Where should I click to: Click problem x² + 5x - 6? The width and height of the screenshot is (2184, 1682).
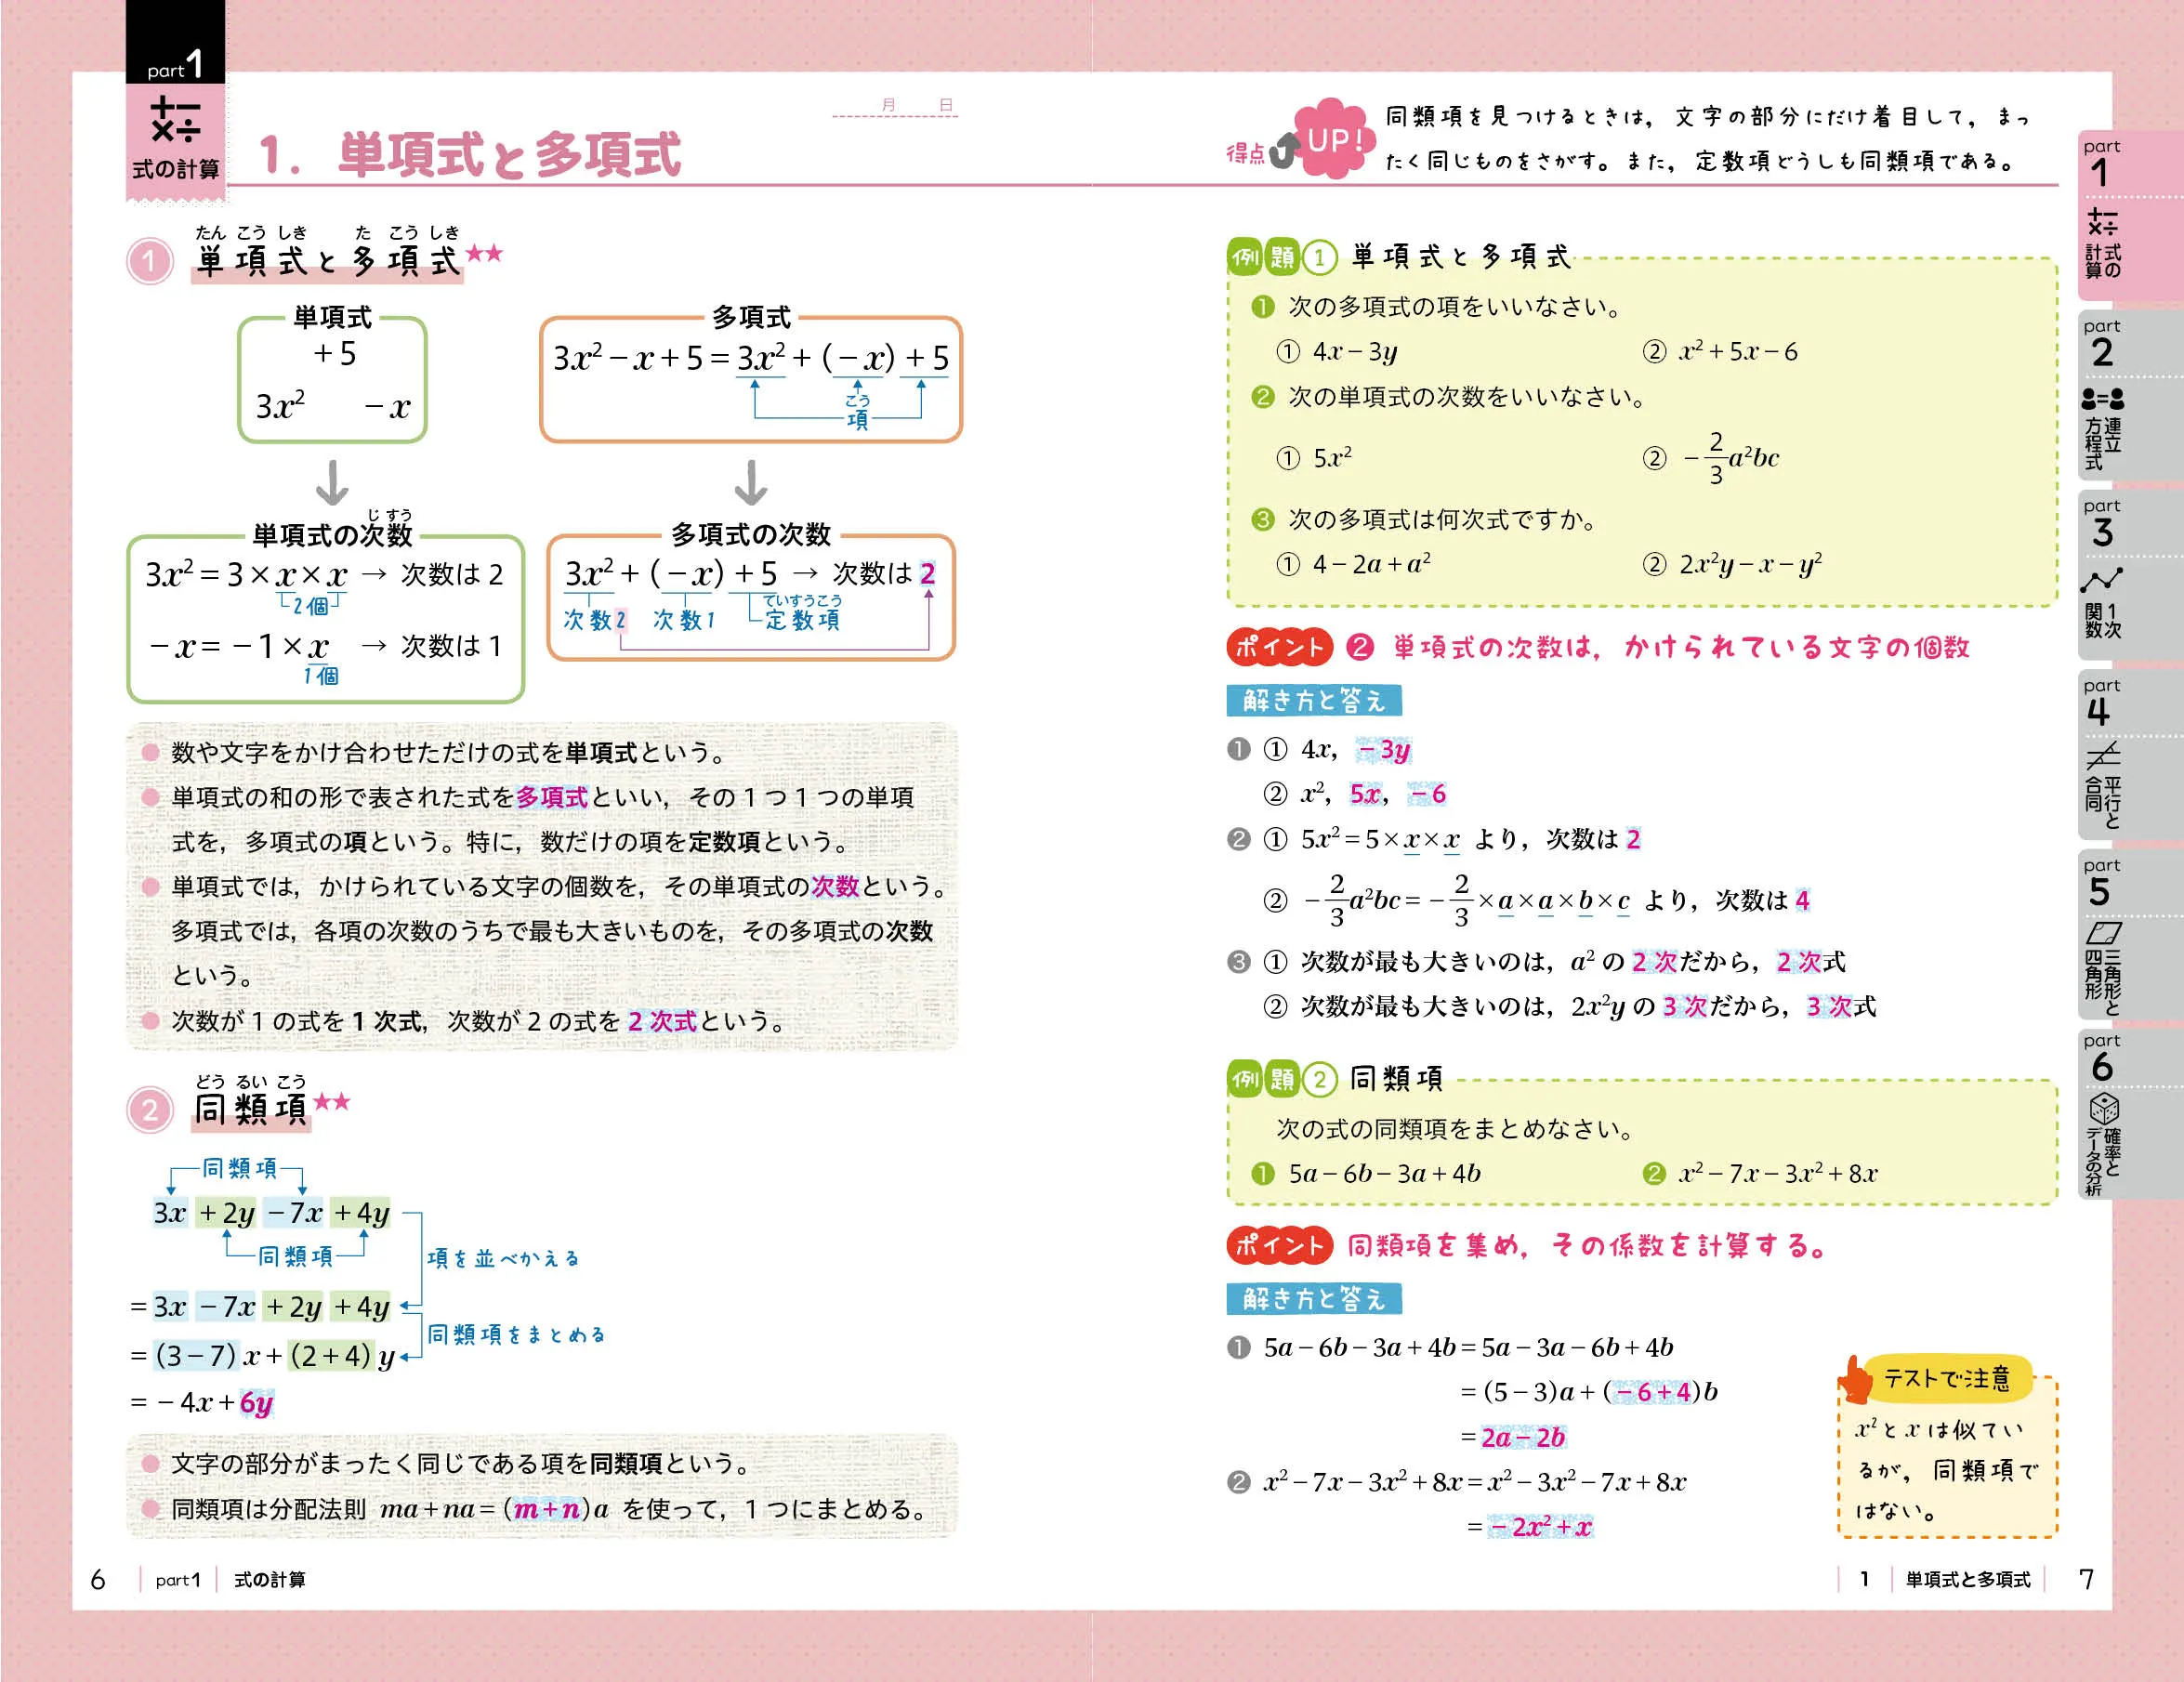[1739, 351]
